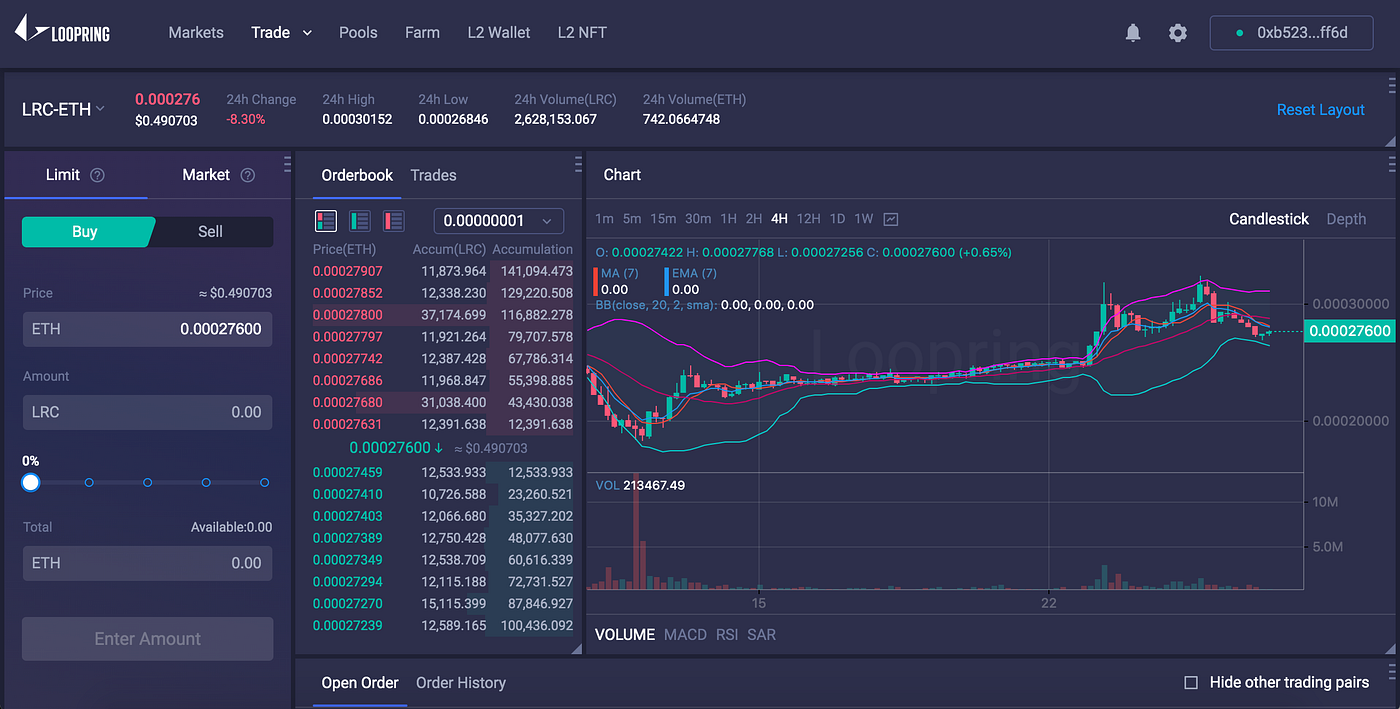The width and height of the screenshot is (1400, 709).
Task: Select the 1H timeframe
Action: tap(728, 219)
